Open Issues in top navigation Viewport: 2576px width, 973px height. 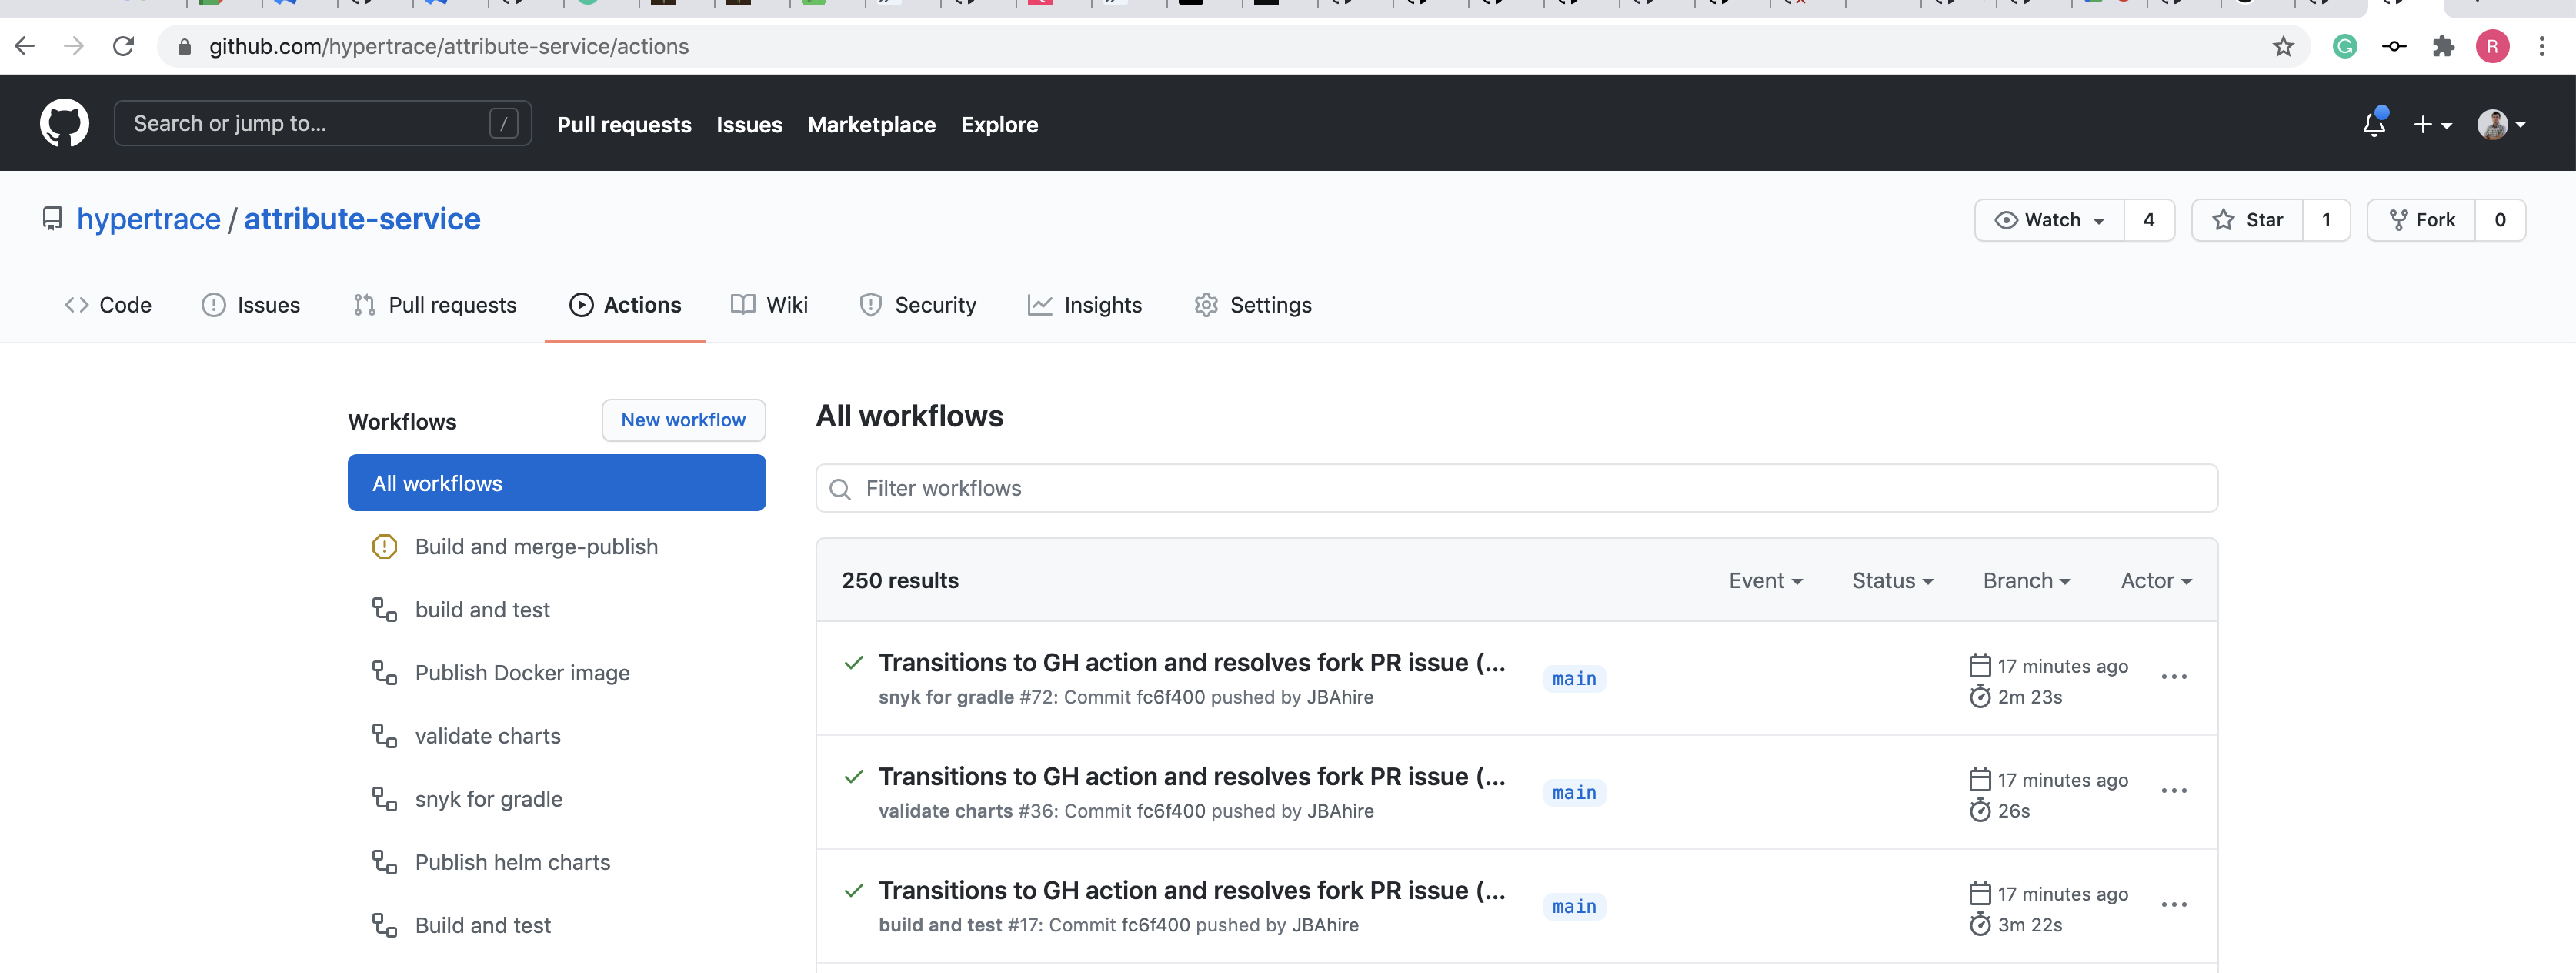(749, 125)
